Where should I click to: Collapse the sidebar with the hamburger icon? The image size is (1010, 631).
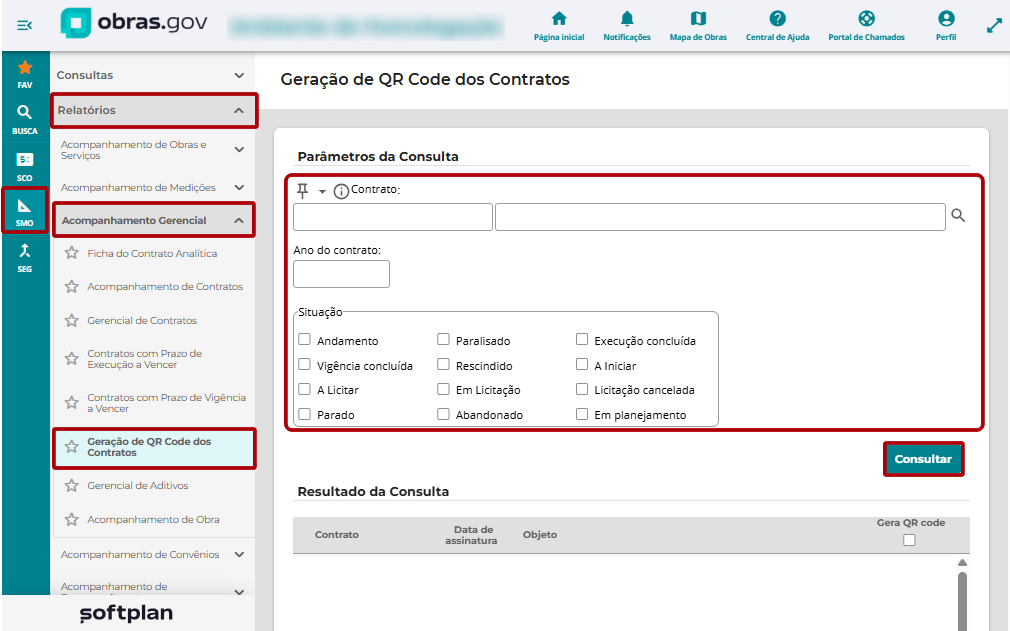24,25
